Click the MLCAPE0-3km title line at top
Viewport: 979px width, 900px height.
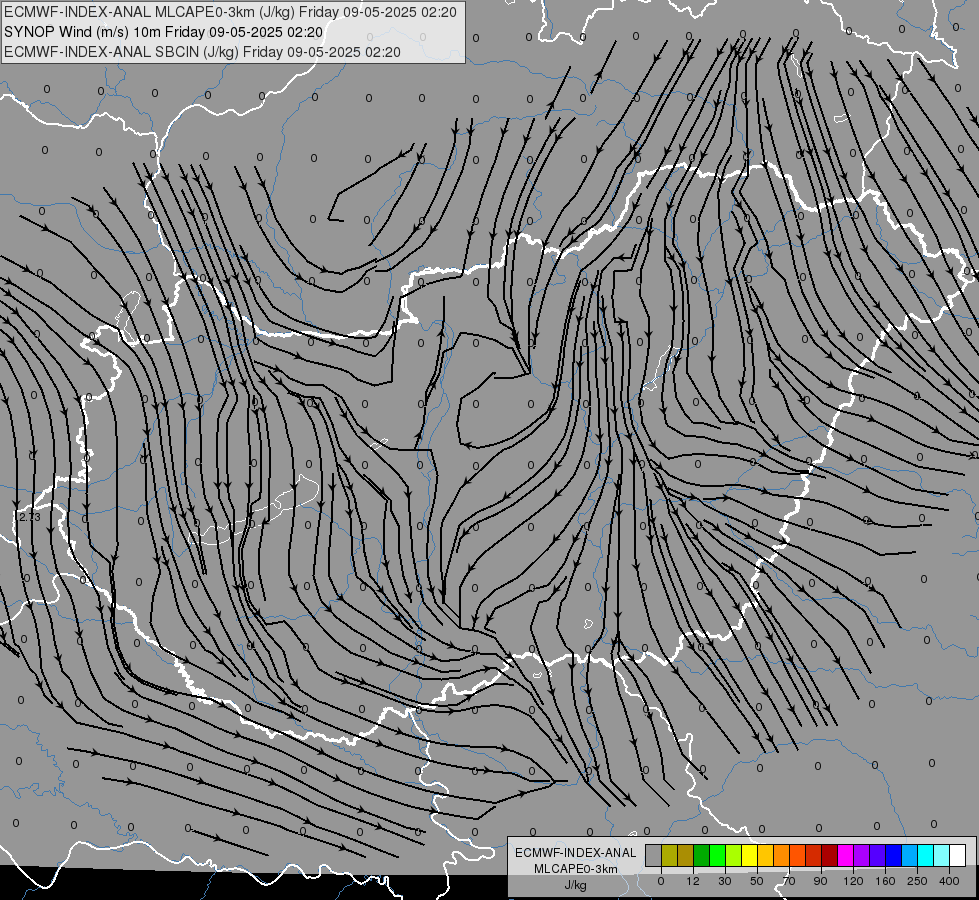tap(230, 12)
